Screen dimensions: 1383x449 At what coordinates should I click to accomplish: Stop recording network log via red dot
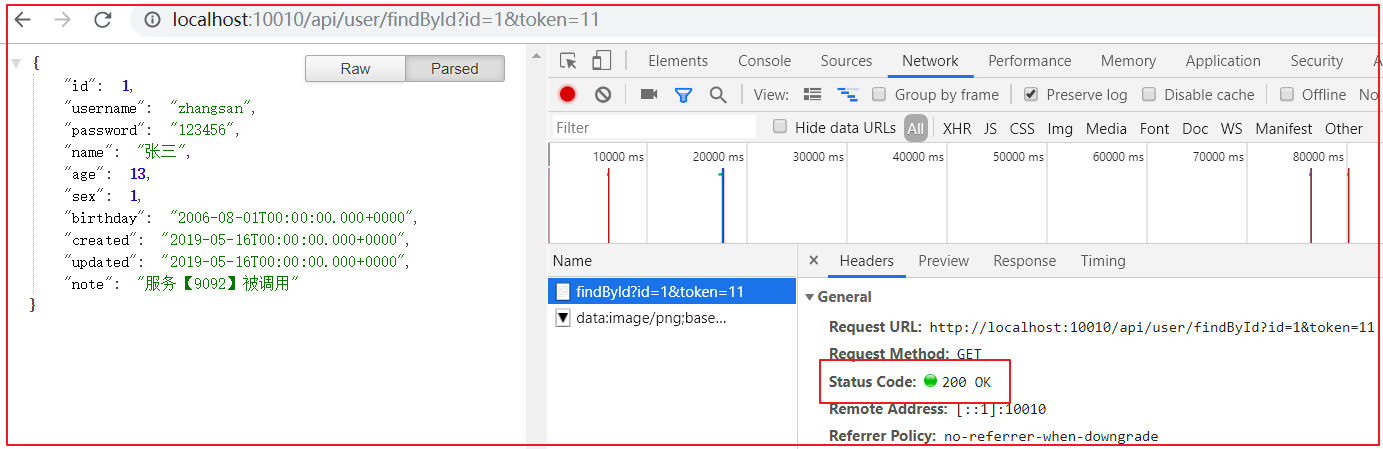[568, 94]
